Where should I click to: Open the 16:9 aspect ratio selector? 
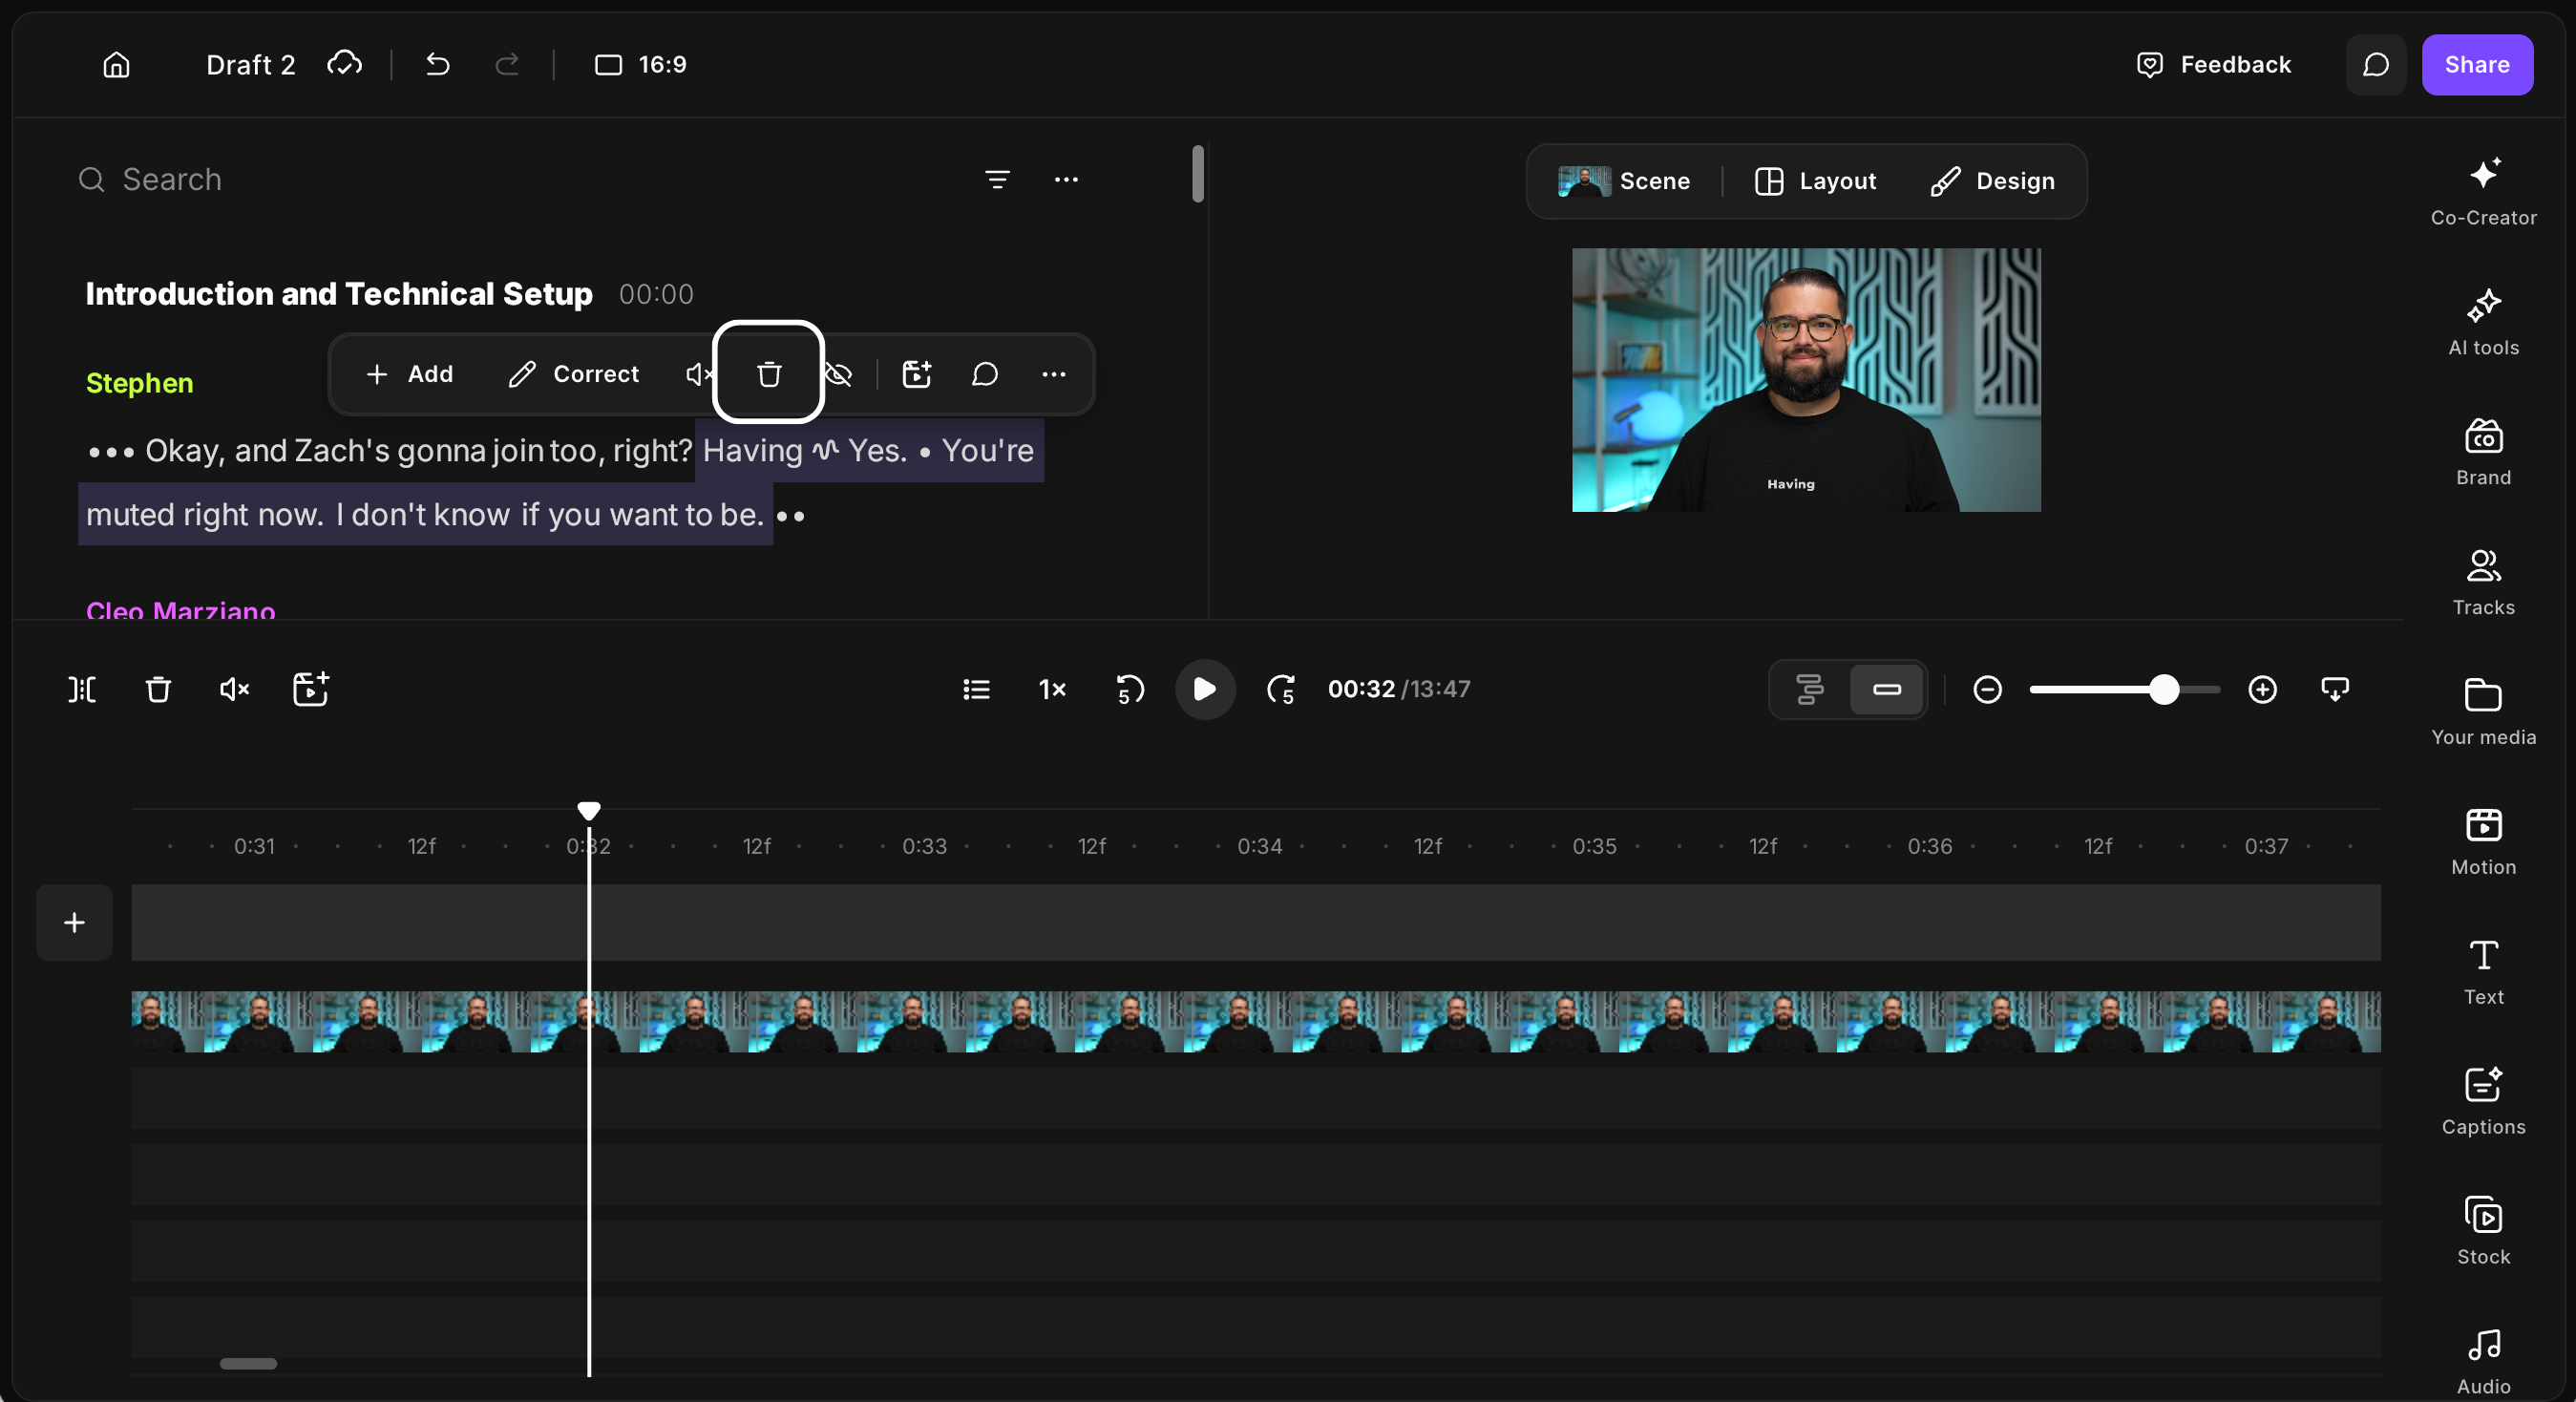click(x=640, y=65)
